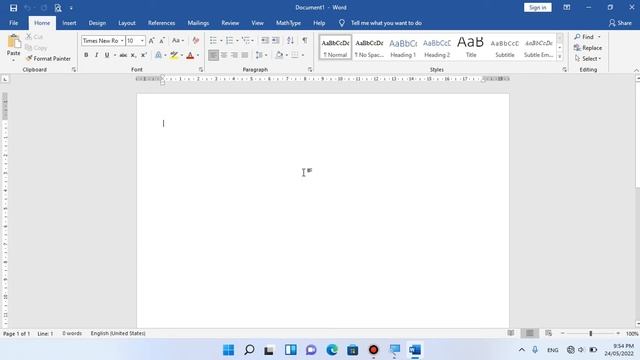Sort the selected text
Viewport: 640px width, 360px height.
[290, 40]
